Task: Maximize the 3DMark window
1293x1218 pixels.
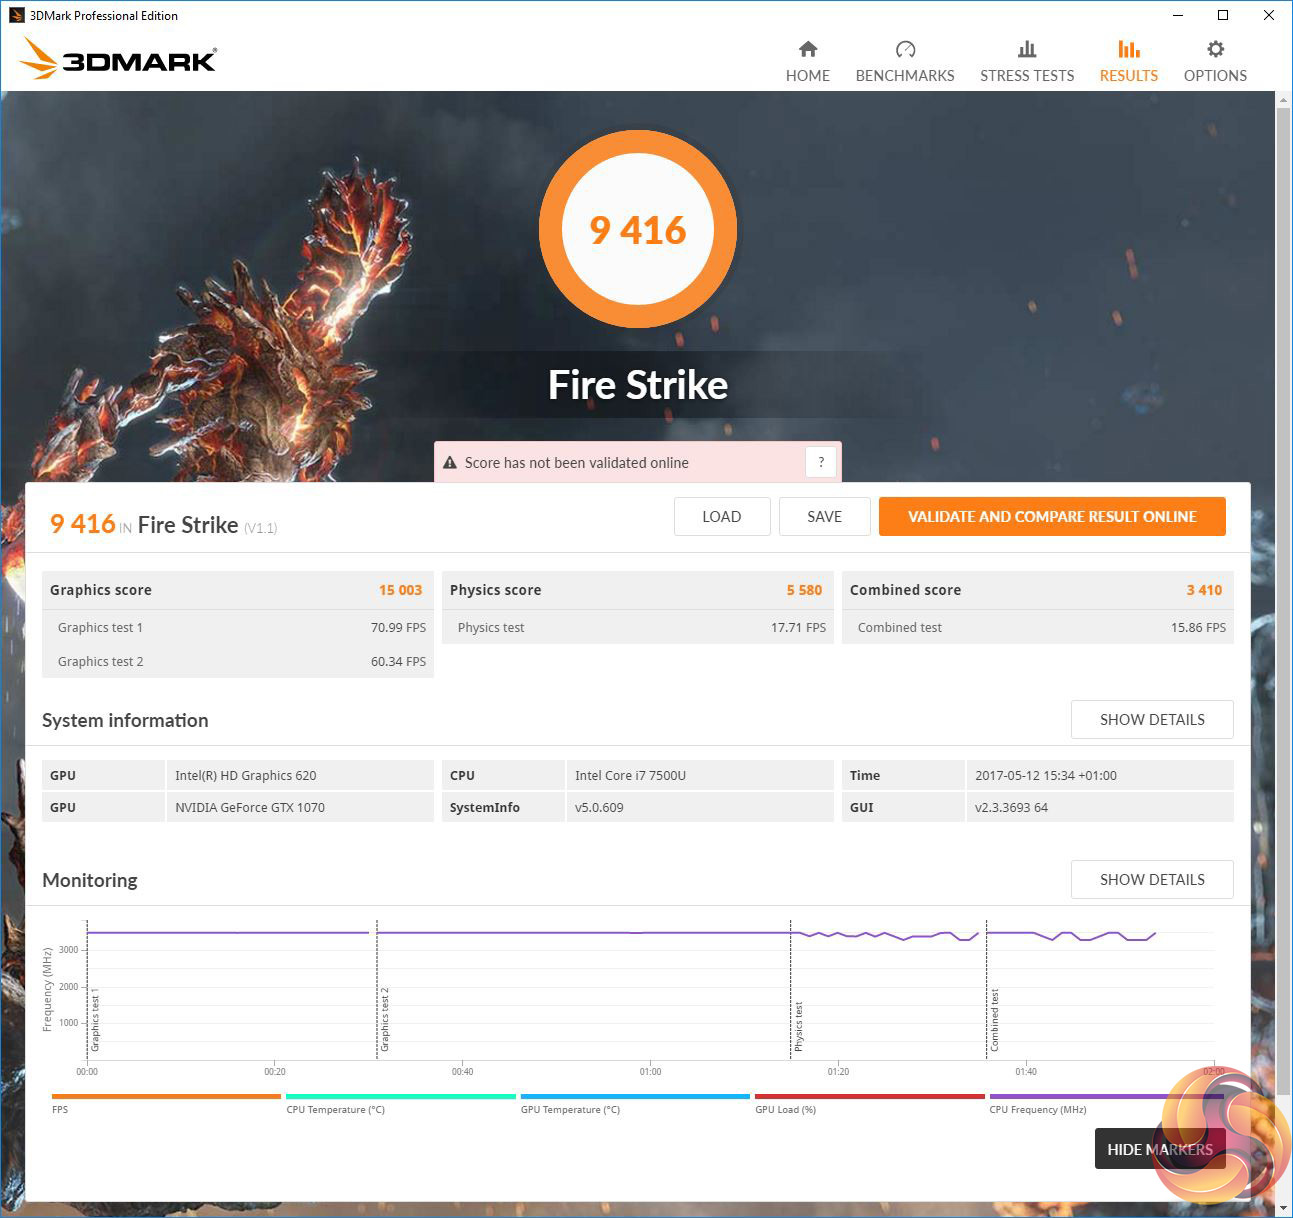Action: click(x=1223, y=15)
